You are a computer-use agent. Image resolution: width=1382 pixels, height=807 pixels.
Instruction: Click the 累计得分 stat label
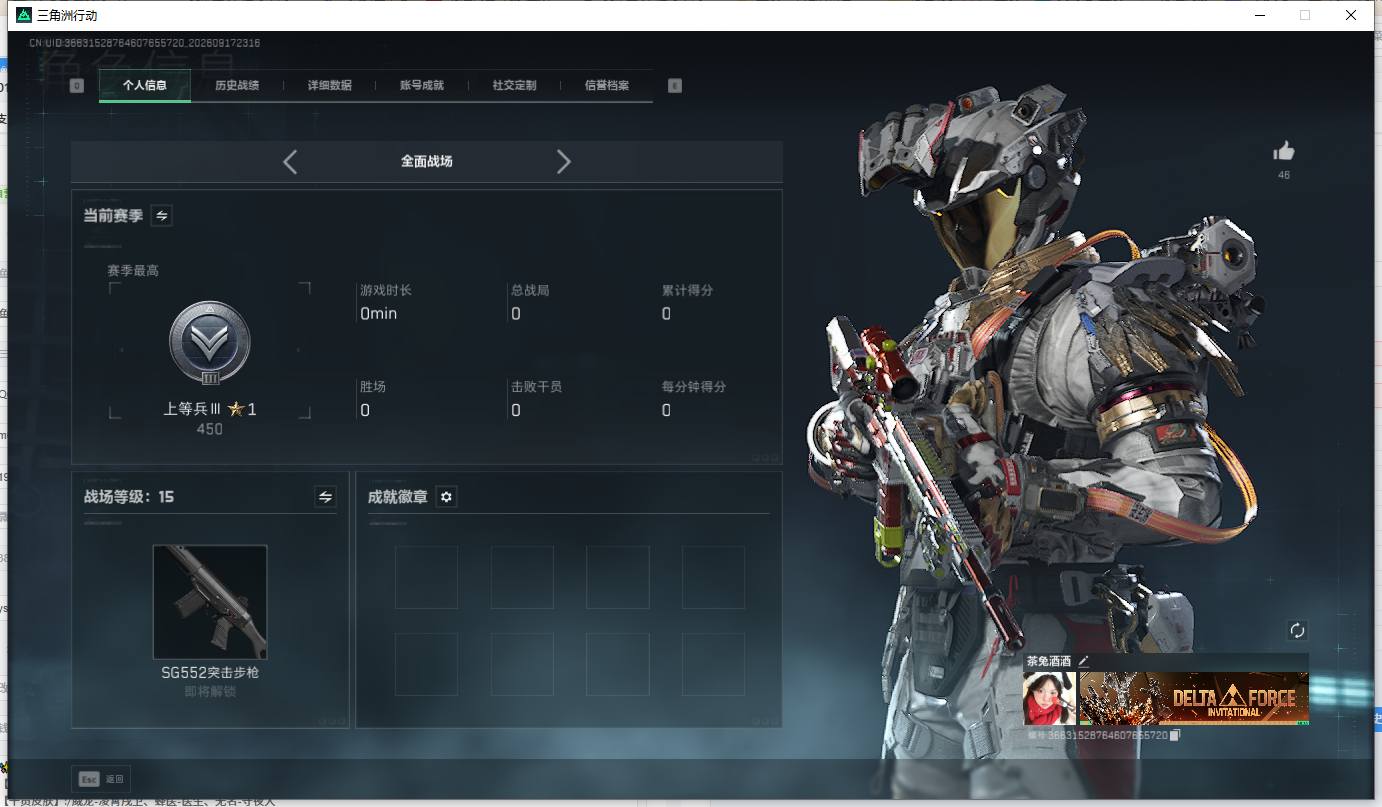[688, 290]
